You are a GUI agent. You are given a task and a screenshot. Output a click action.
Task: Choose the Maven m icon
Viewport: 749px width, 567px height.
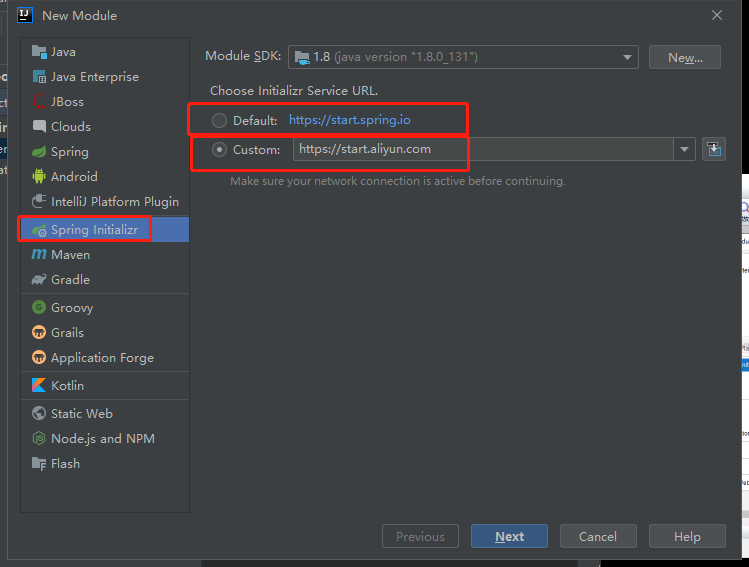pos(39,254)
